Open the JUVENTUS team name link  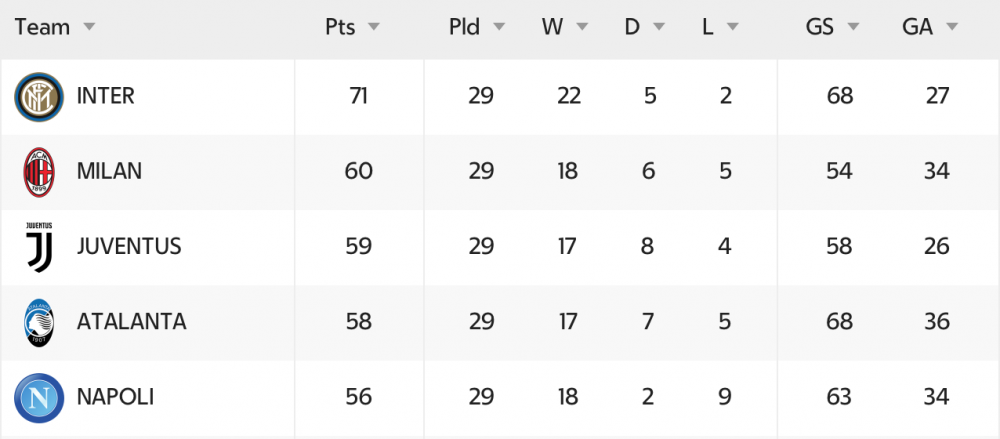[129, 247]
